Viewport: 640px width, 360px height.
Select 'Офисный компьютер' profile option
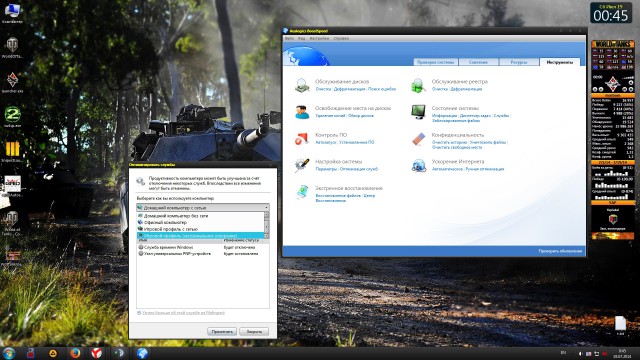[x=201, y=222]
